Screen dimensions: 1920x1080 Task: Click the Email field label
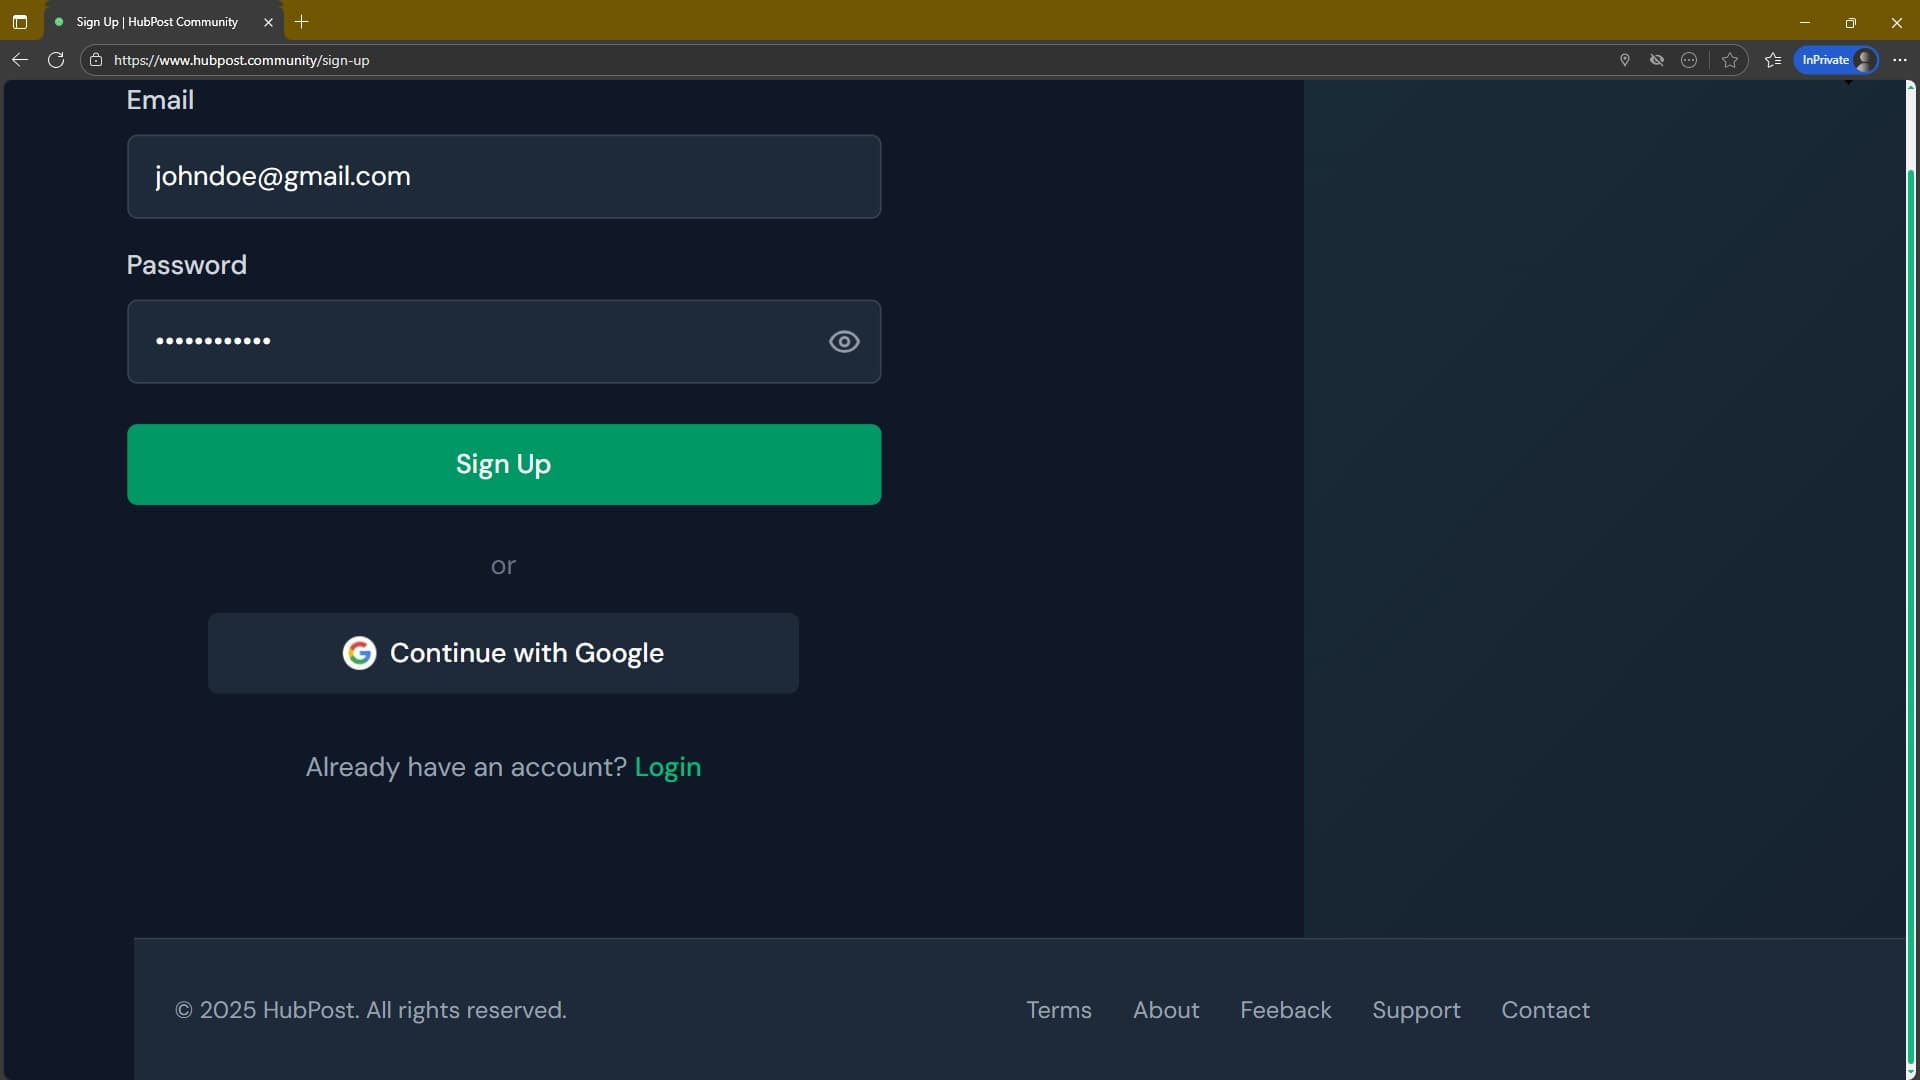click(160, 100)
